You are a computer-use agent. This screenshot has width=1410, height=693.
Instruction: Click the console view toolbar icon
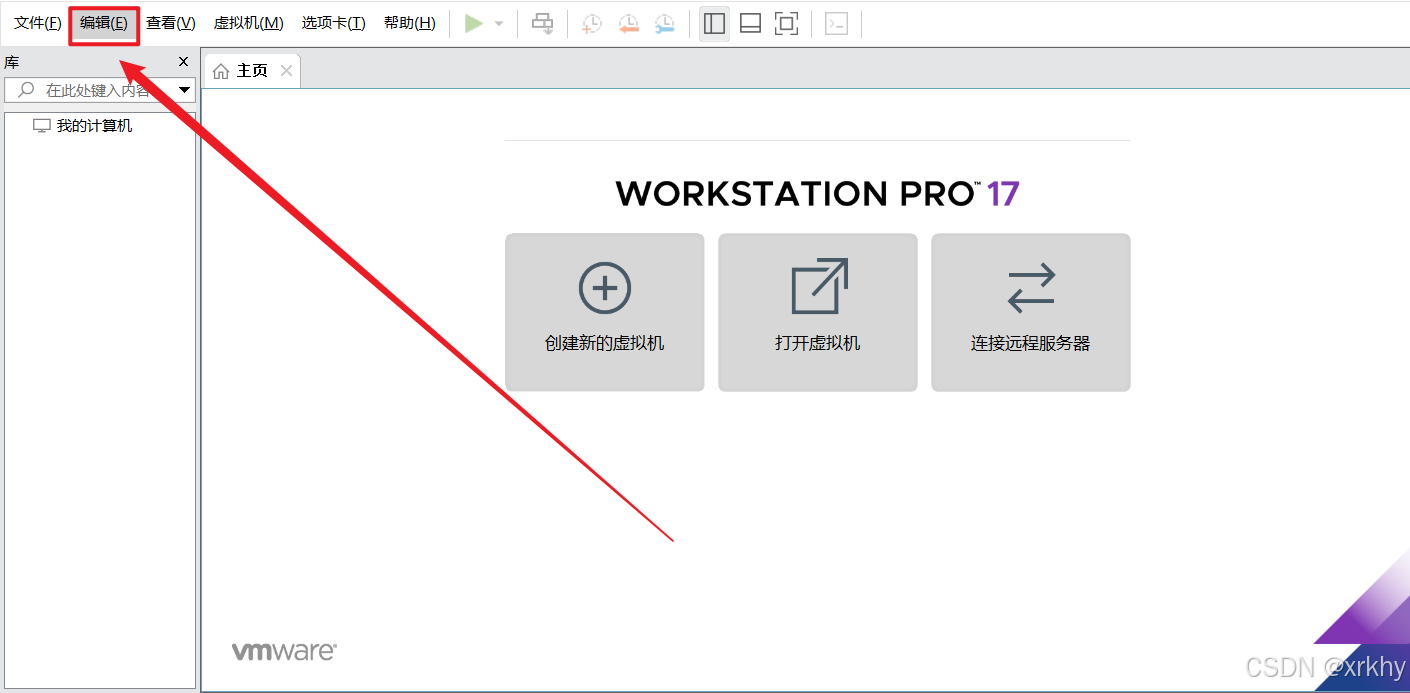[837, 23]
